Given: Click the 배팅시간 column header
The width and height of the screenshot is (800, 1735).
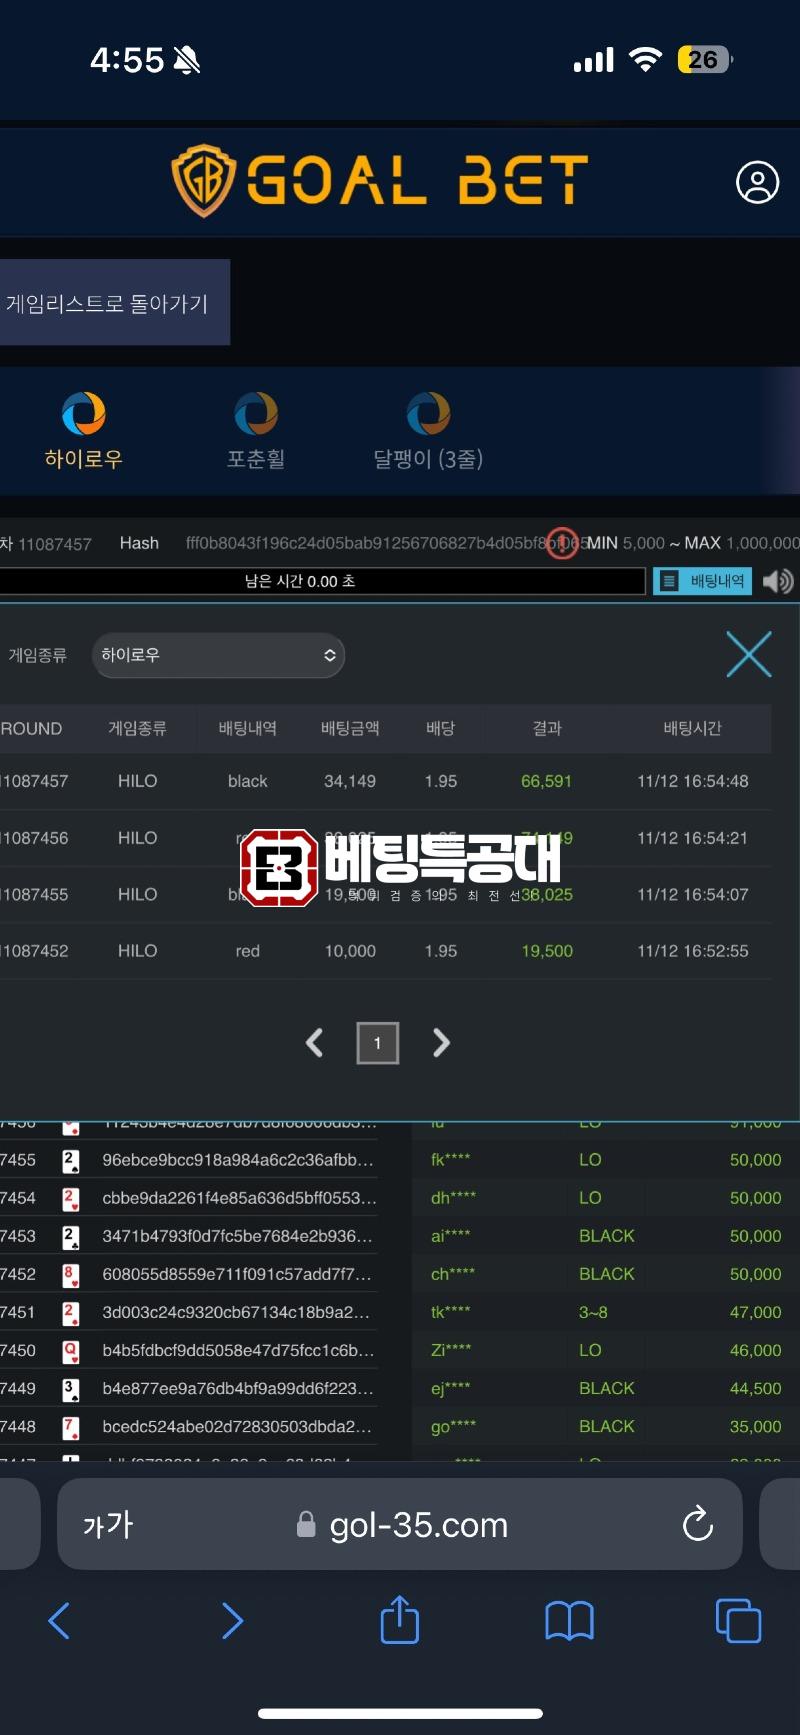Looking at the screenshot, I should point(692,728).
